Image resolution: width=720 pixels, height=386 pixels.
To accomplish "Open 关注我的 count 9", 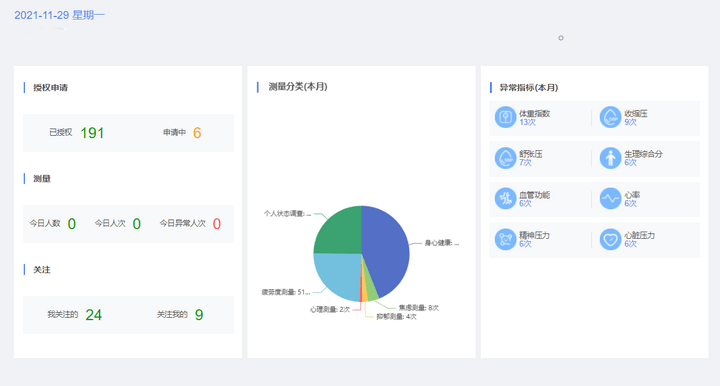I will 199,315.
